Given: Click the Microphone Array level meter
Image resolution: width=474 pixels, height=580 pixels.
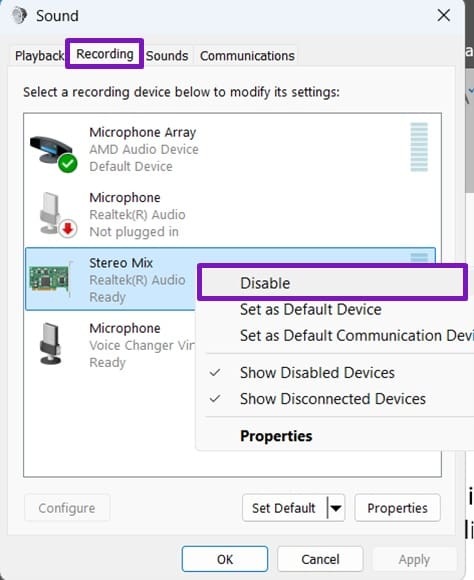Looking at the screenshot, I should [x=419, y=147].
